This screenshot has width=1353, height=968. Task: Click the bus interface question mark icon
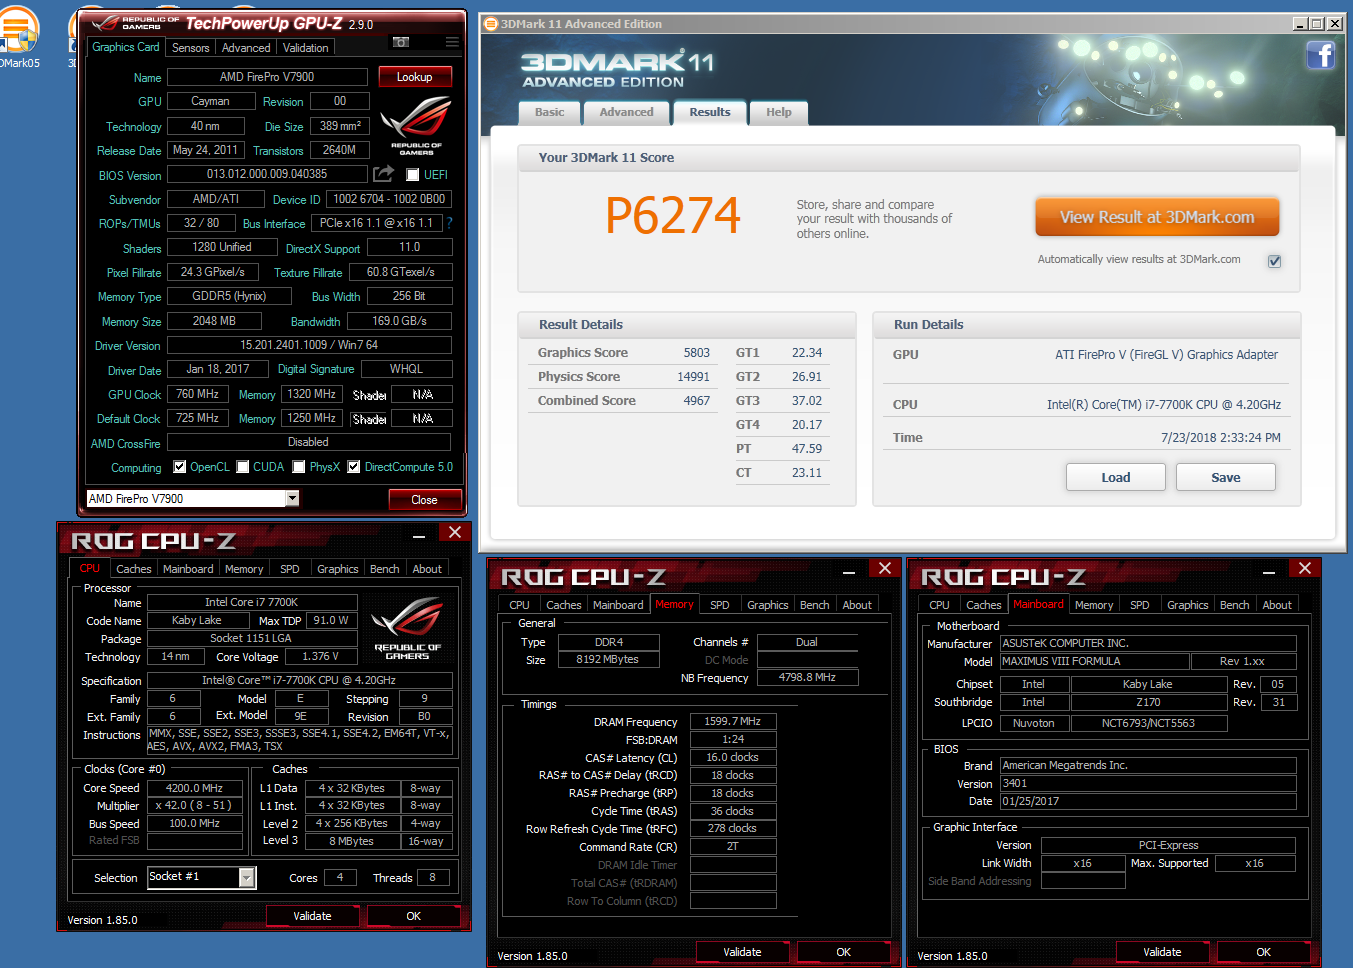tap(449, 223)
